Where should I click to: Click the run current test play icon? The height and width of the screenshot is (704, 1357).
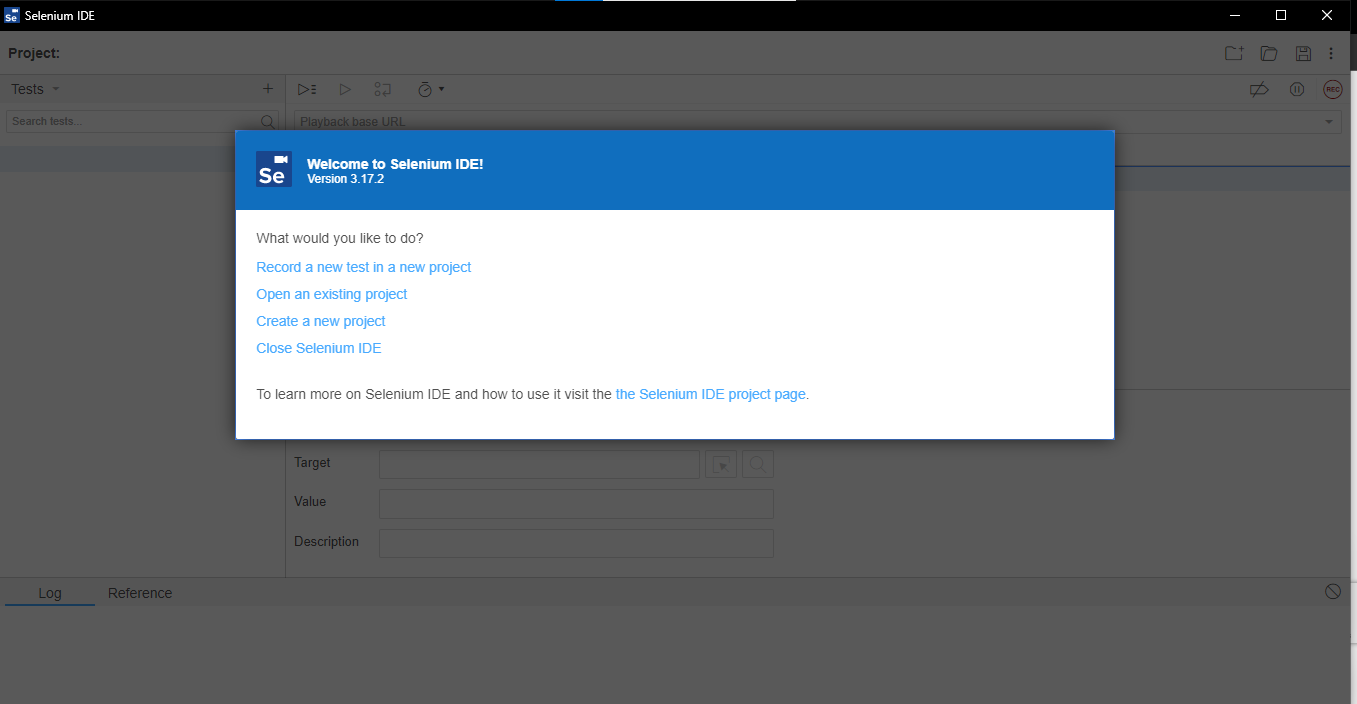(345, 90)
